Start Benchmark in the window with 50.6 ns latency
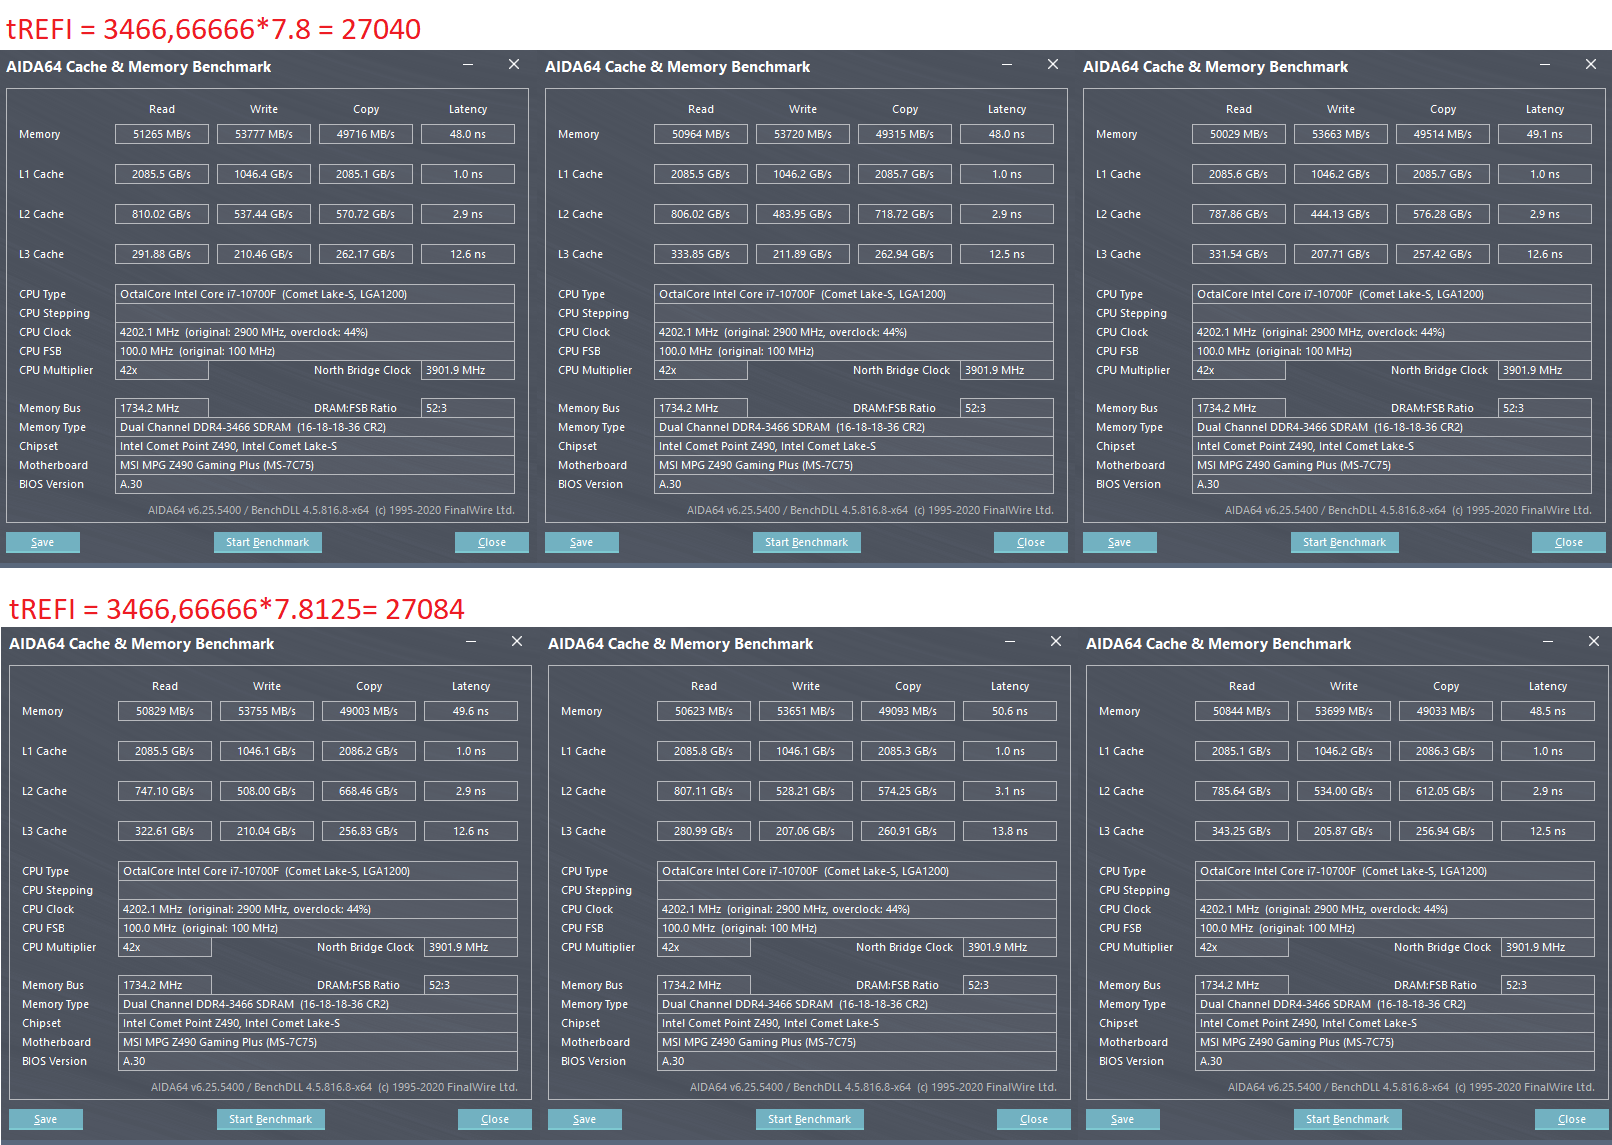The width and height of the screenshot is (1612, 1145). point(809,1119)
